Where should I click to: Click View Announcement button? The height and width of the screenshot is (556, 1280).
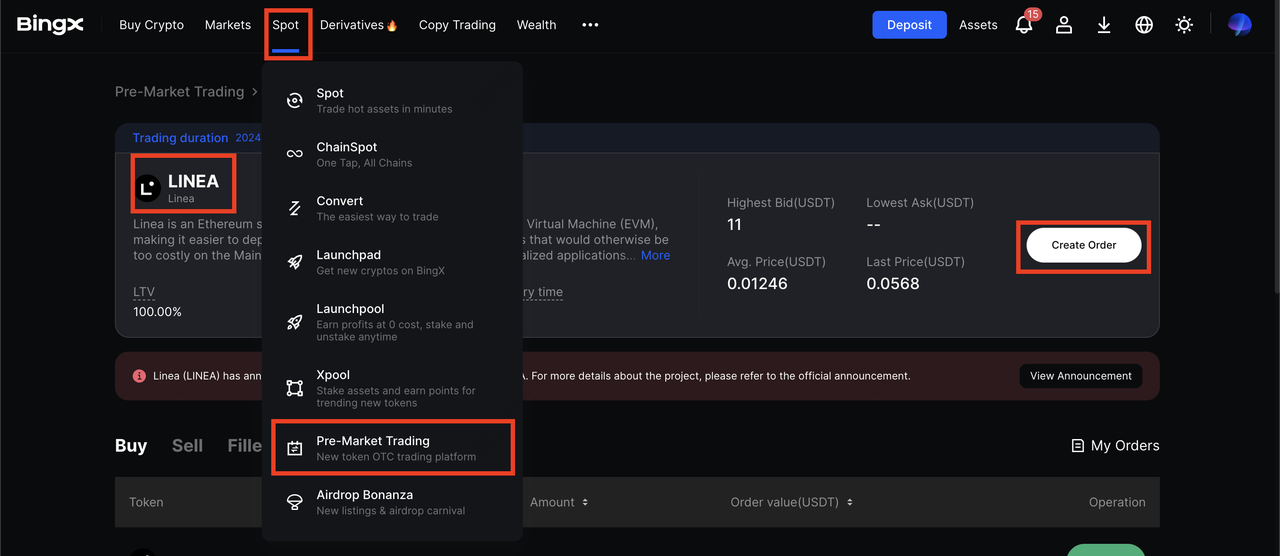[1081, 376]
